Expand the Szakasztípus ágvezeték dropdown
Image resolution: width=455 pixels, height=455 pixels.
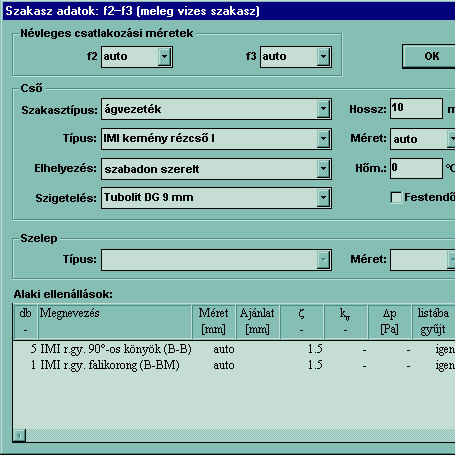(x=323, y=109)
